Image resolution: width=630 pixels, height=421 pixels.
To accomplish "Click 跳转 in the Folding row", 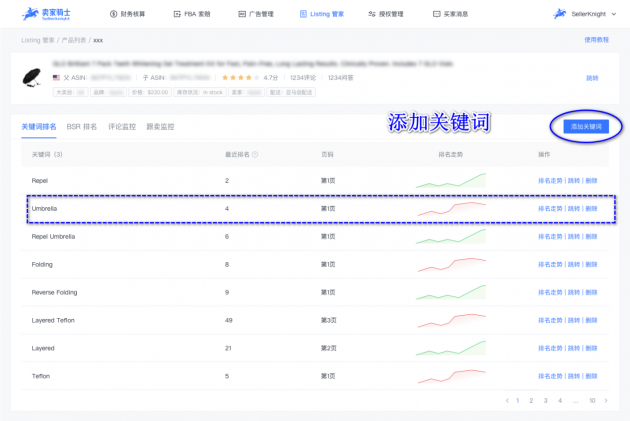I will [574, 264].
